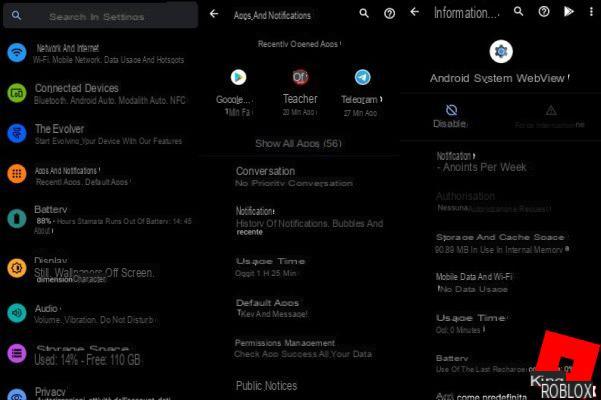
Task: Open Usage Time entry in app Information
Action: point(472,324)
